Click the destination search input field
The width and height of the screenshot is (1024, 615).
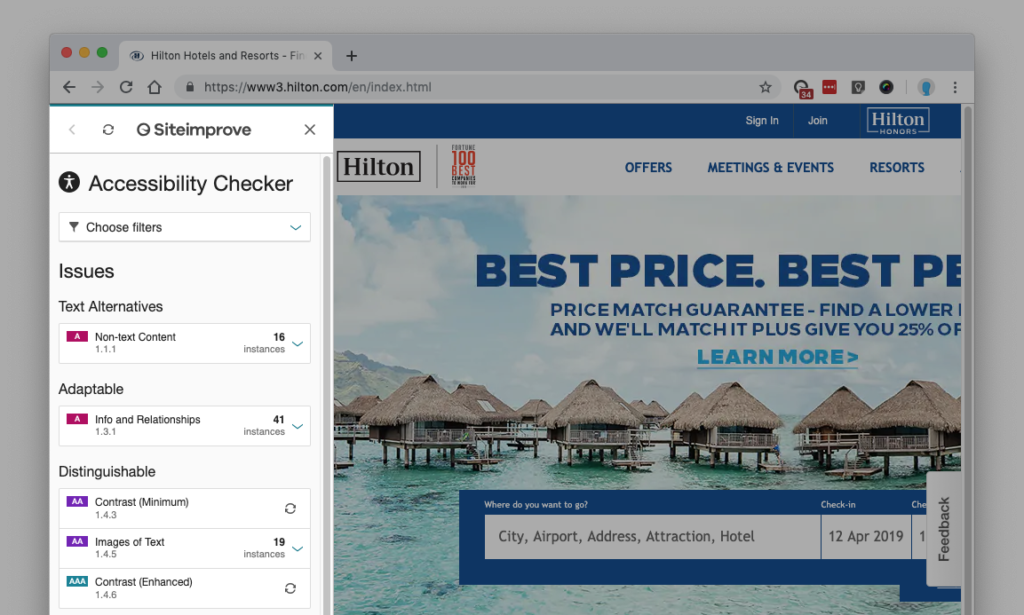[x=652, y=537]
